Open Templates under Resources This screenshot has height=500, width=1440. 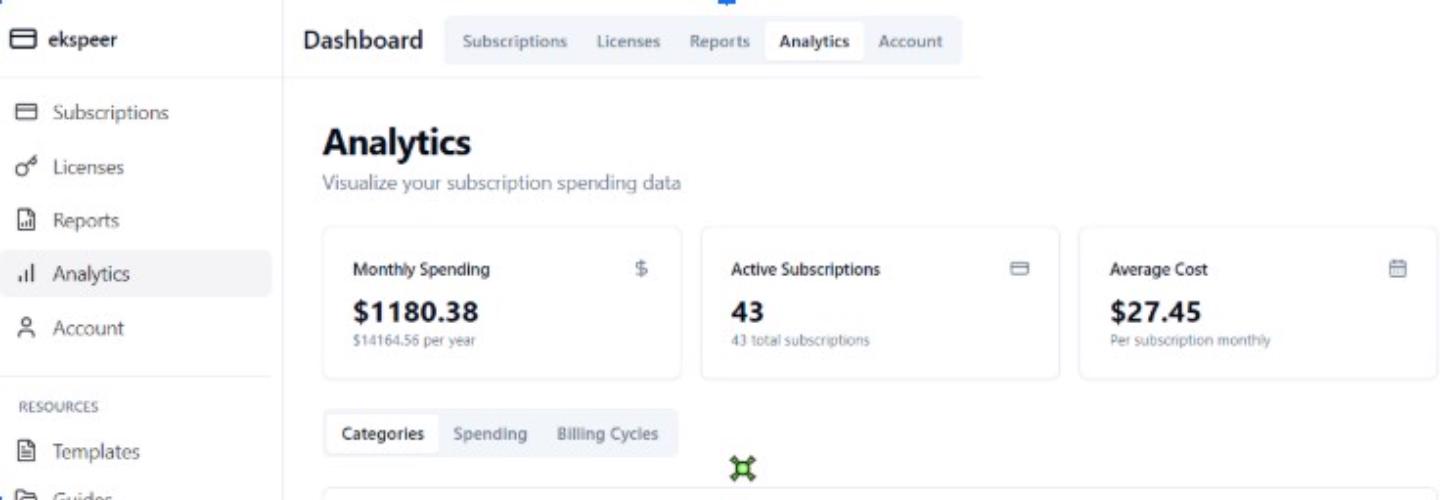[x=96, y=452]
